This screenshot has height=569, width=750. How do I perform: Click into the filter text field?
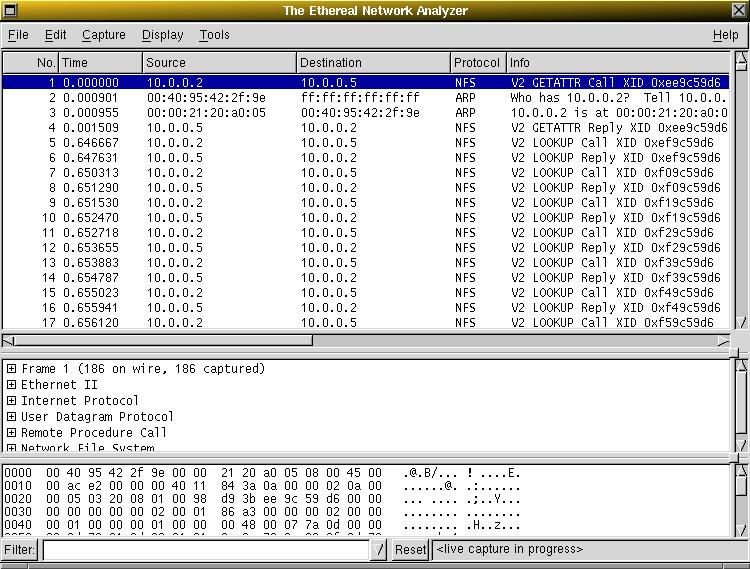(x=206, y=549)
